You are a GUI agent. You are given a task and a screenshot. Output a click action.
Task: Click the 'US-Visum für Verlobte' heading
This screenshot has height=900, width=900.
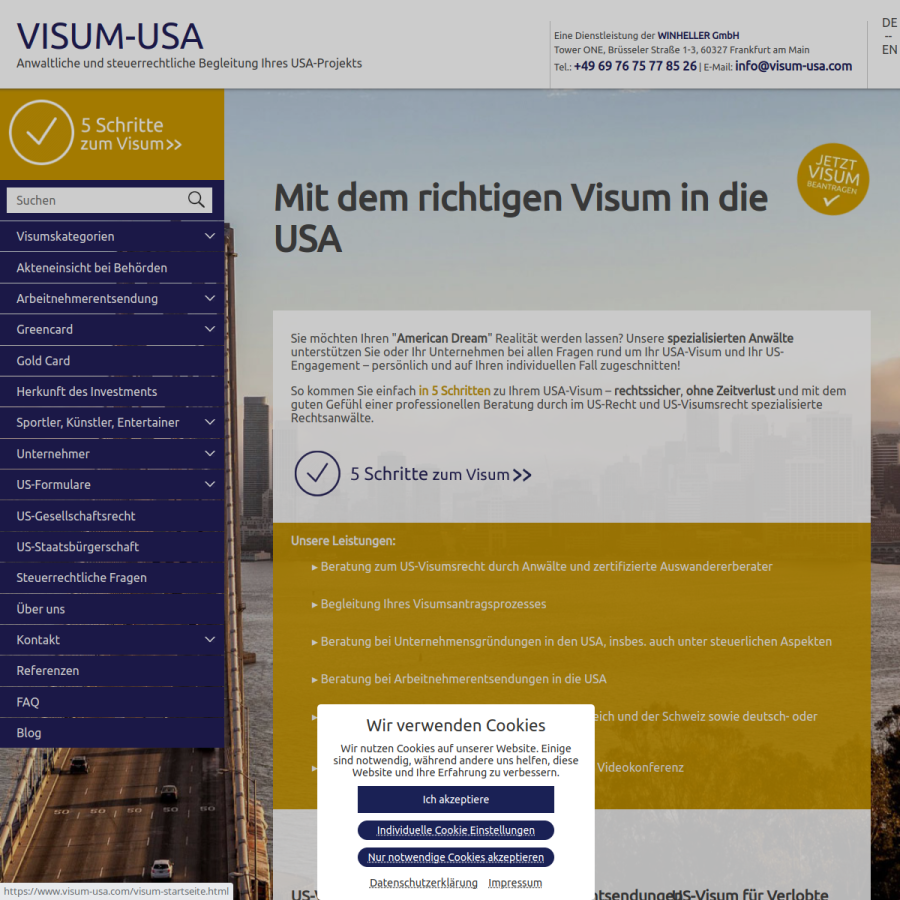751,893
